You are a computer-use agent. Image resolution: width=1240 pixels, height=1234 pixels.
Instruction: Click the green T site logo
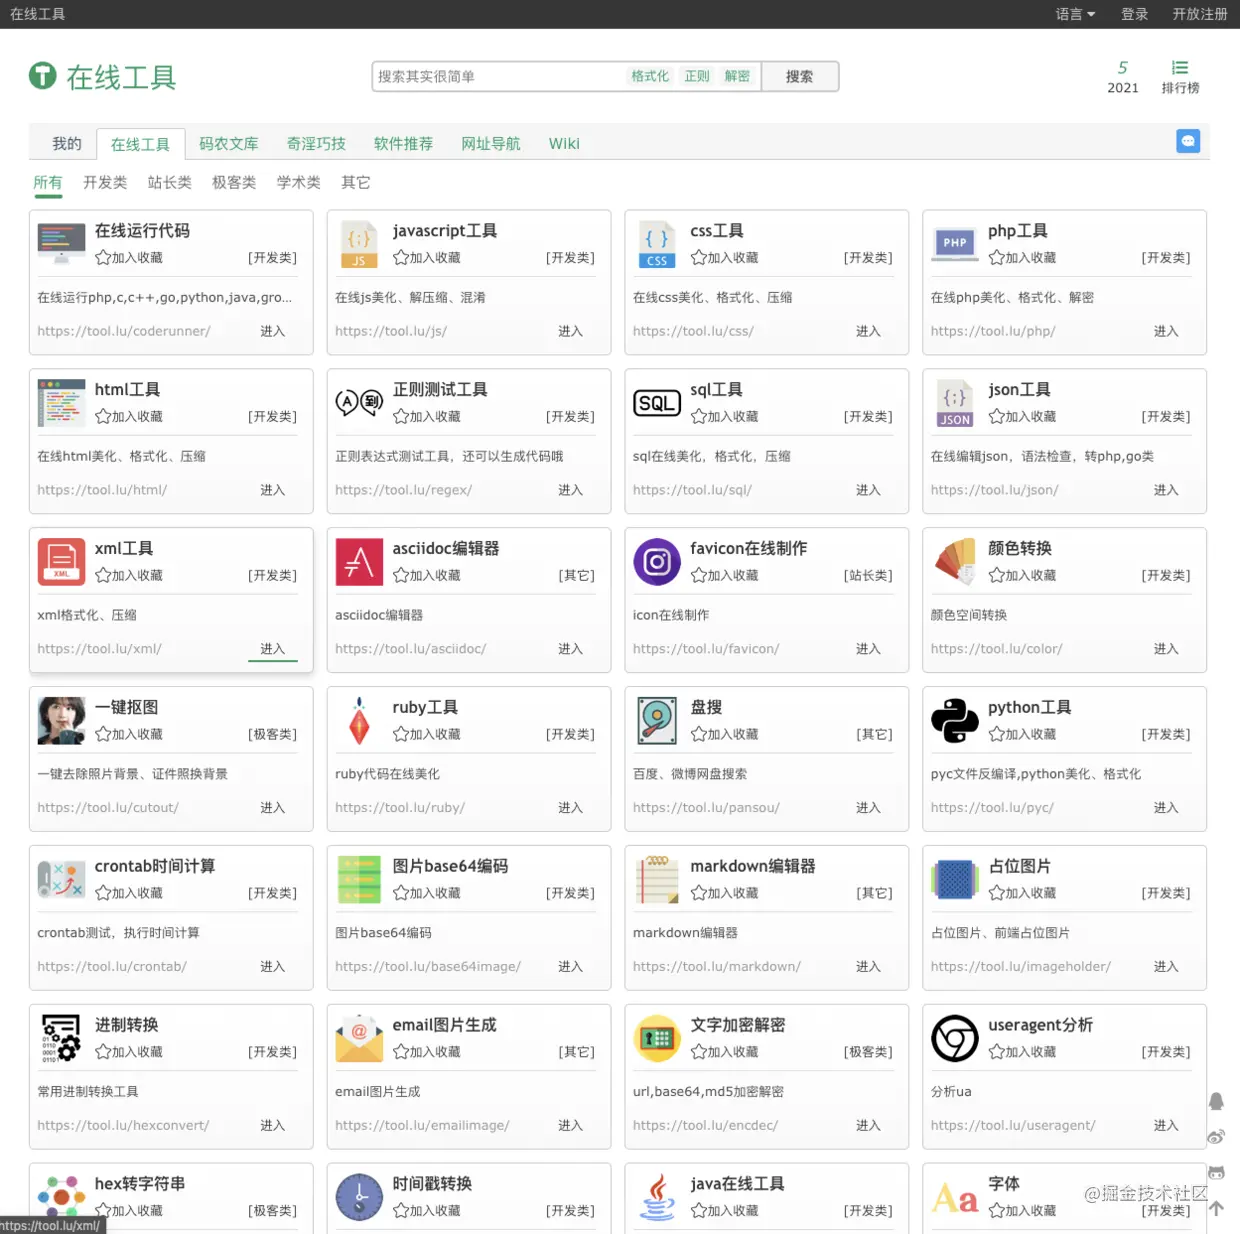(43, 75)
